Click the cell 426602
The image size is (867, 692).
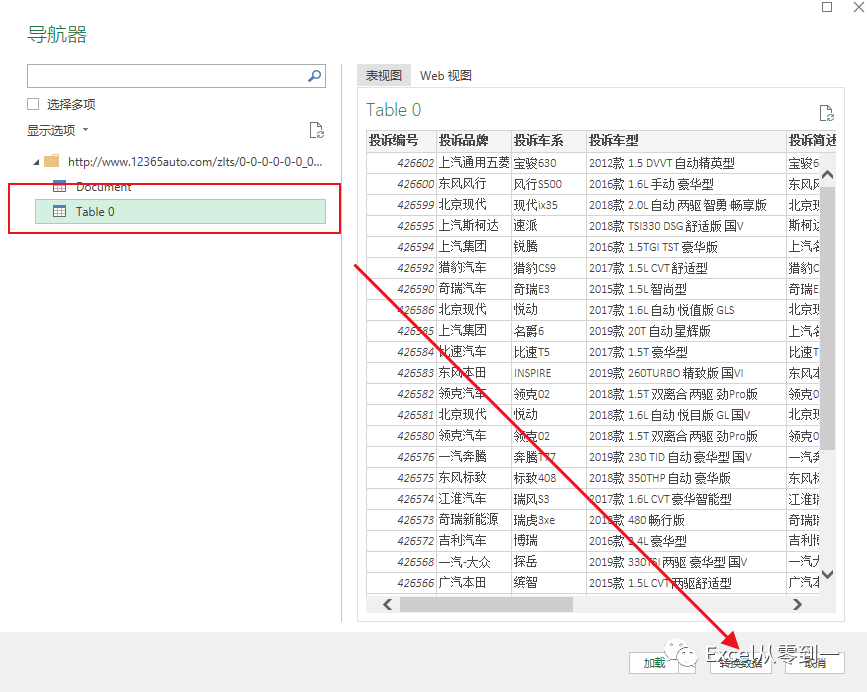(401, 163)
